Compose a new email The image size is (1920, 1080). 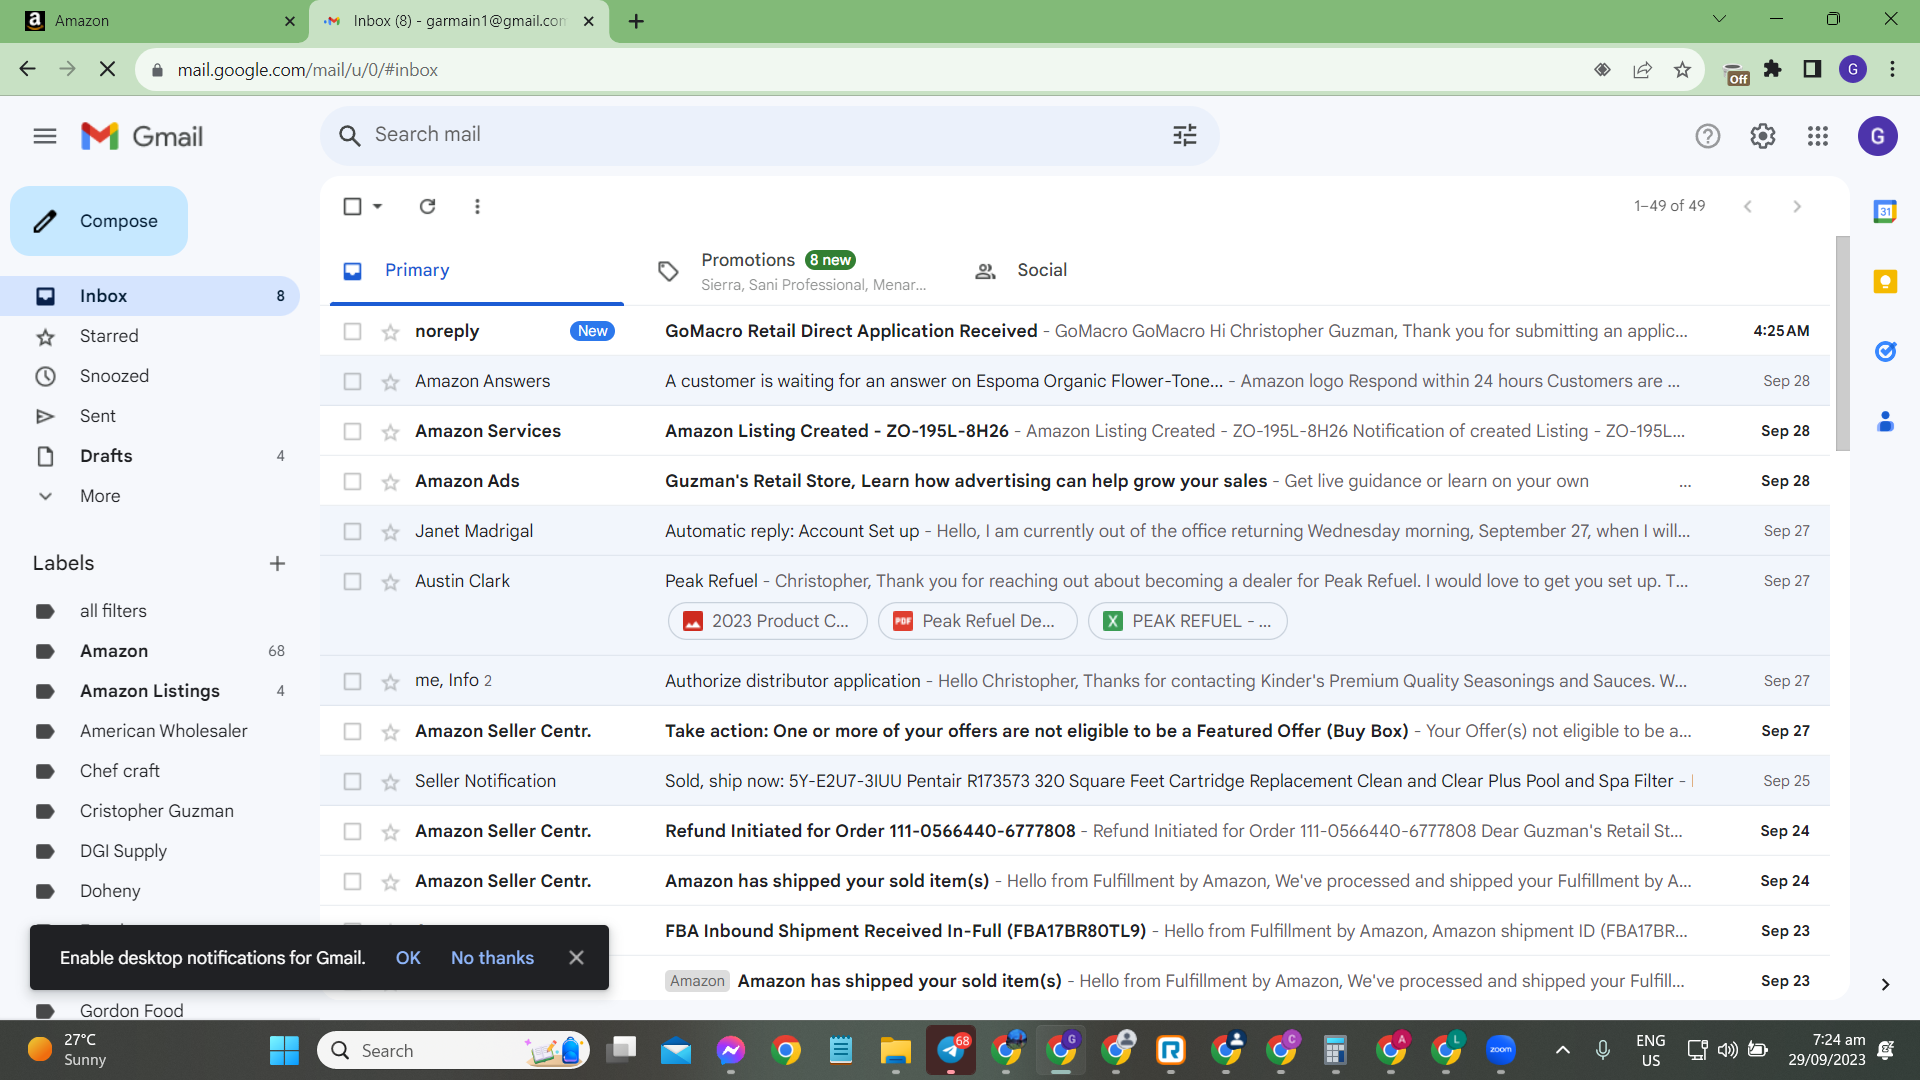[x=99, y=221]
